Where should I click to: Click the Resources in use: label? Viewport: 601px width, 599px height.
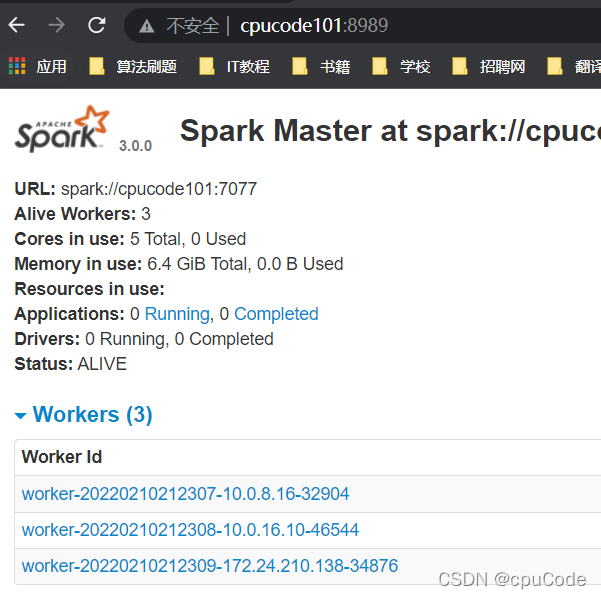[89, 289]
